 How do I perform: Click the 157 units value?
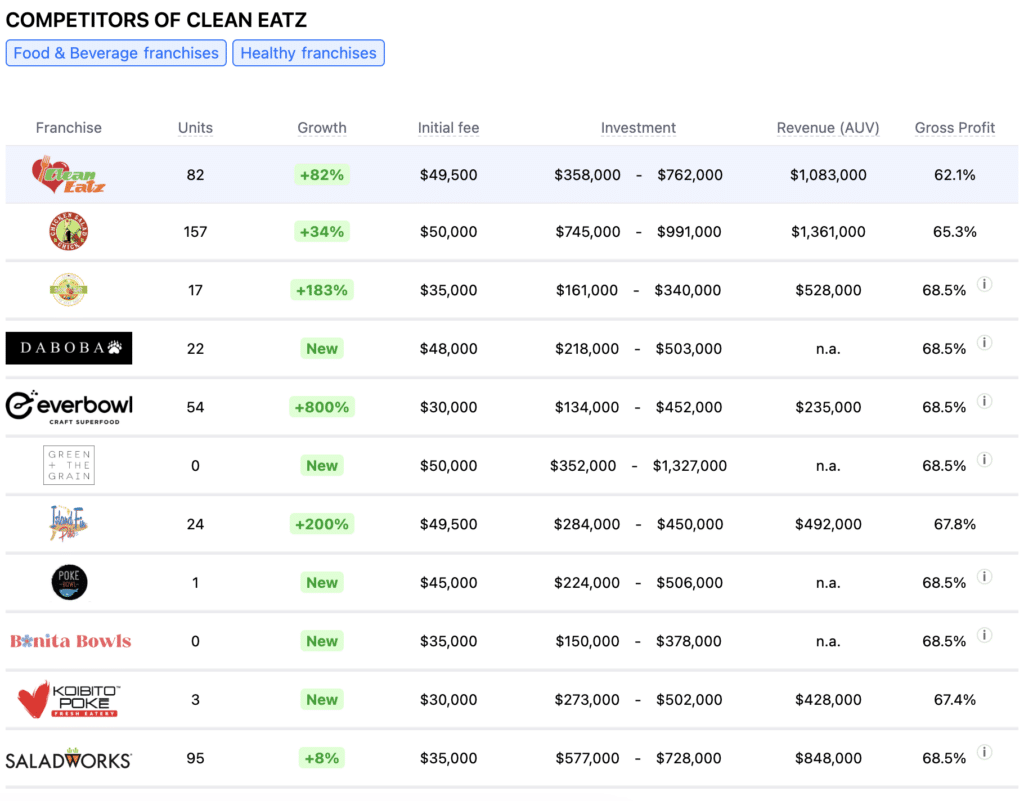pyautogui.click(x=195, y=232)
